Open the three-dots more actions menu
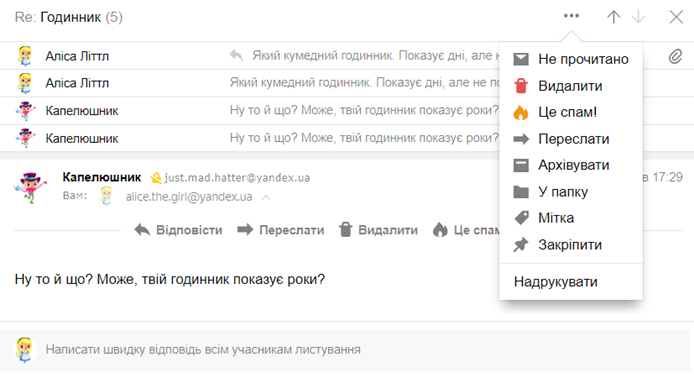 tap(571, 16)
